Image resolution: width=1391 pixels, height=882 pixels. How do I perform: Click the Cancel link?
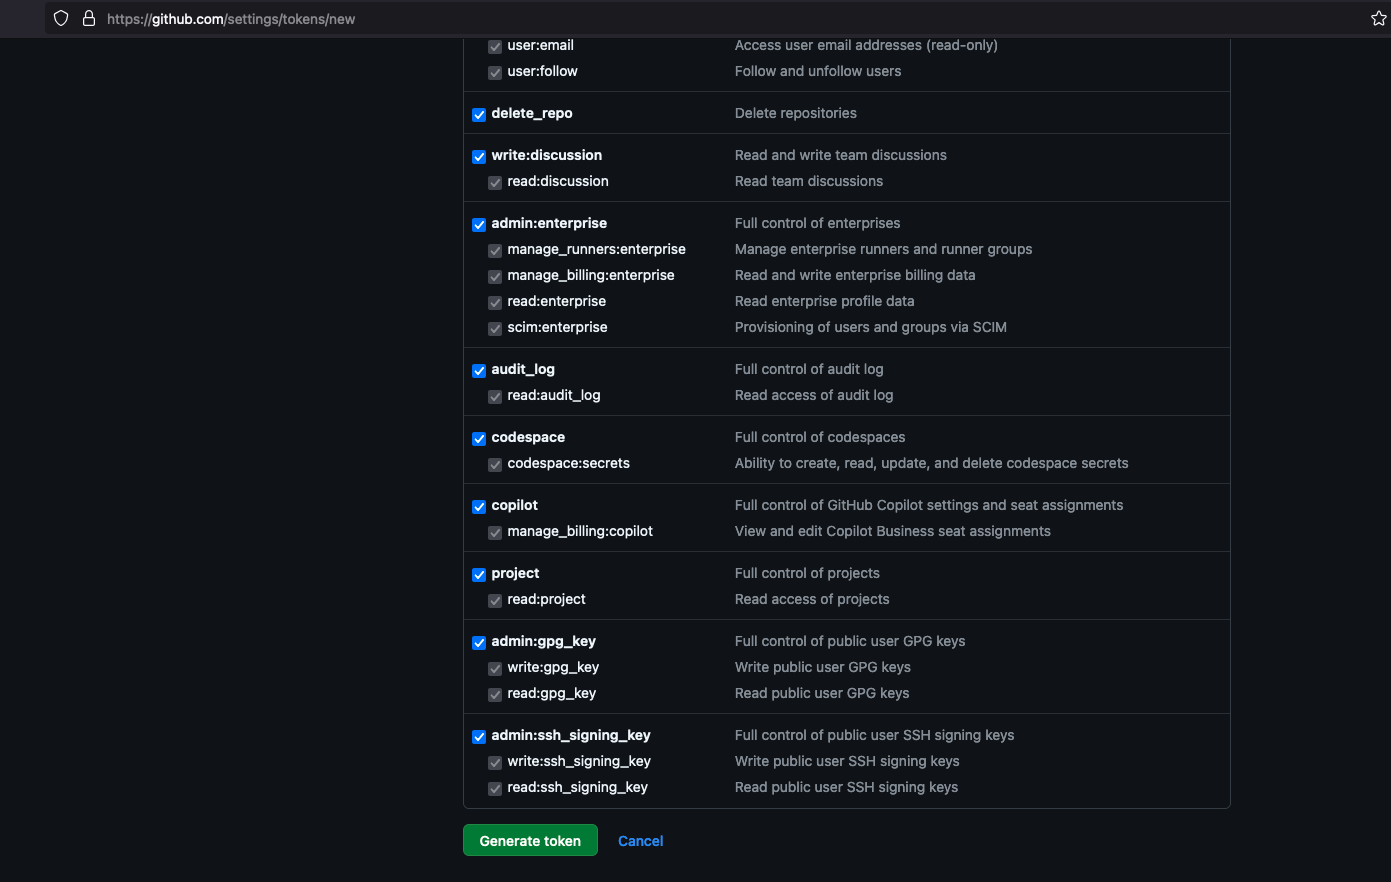[x=640, y=841]
